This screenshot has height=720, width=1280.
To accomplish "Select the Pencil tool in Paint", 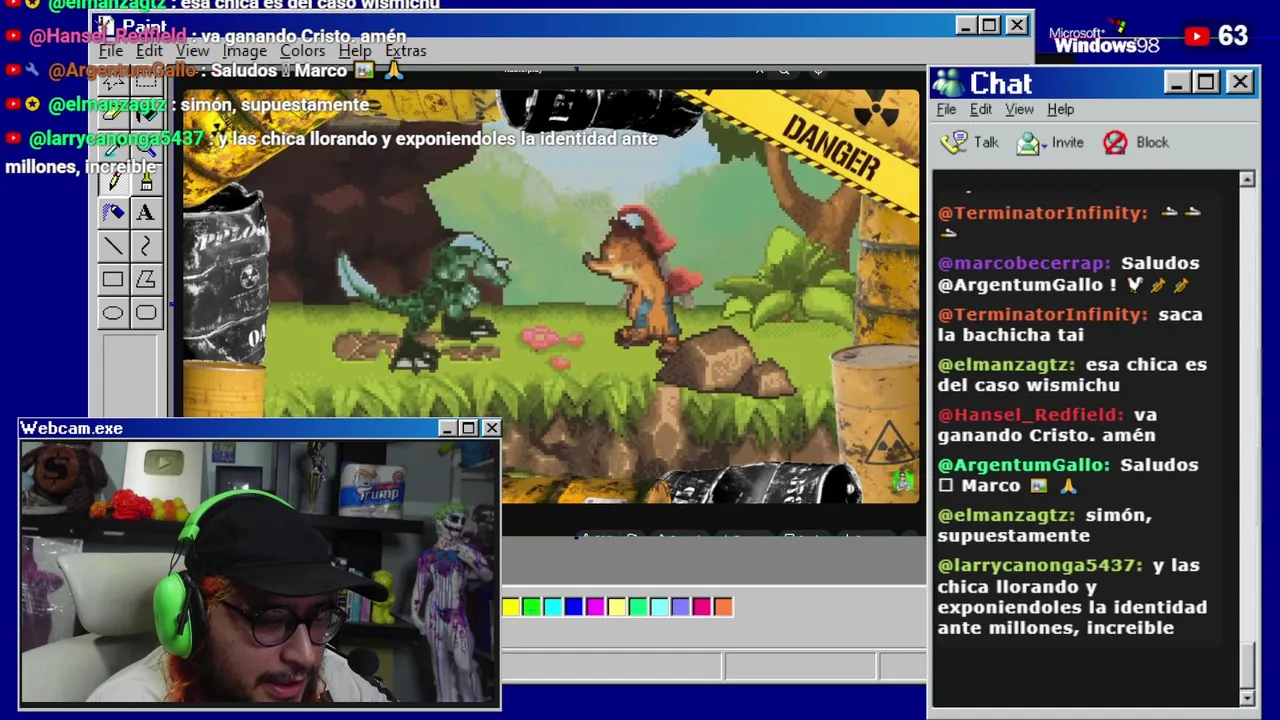I will click(113, 179).
